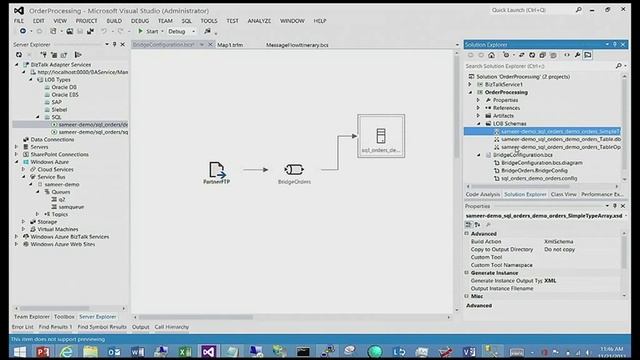Click the Navigate Backward toolbar icon
Viewport: 640px width, 360px height.
coord(23,31)
